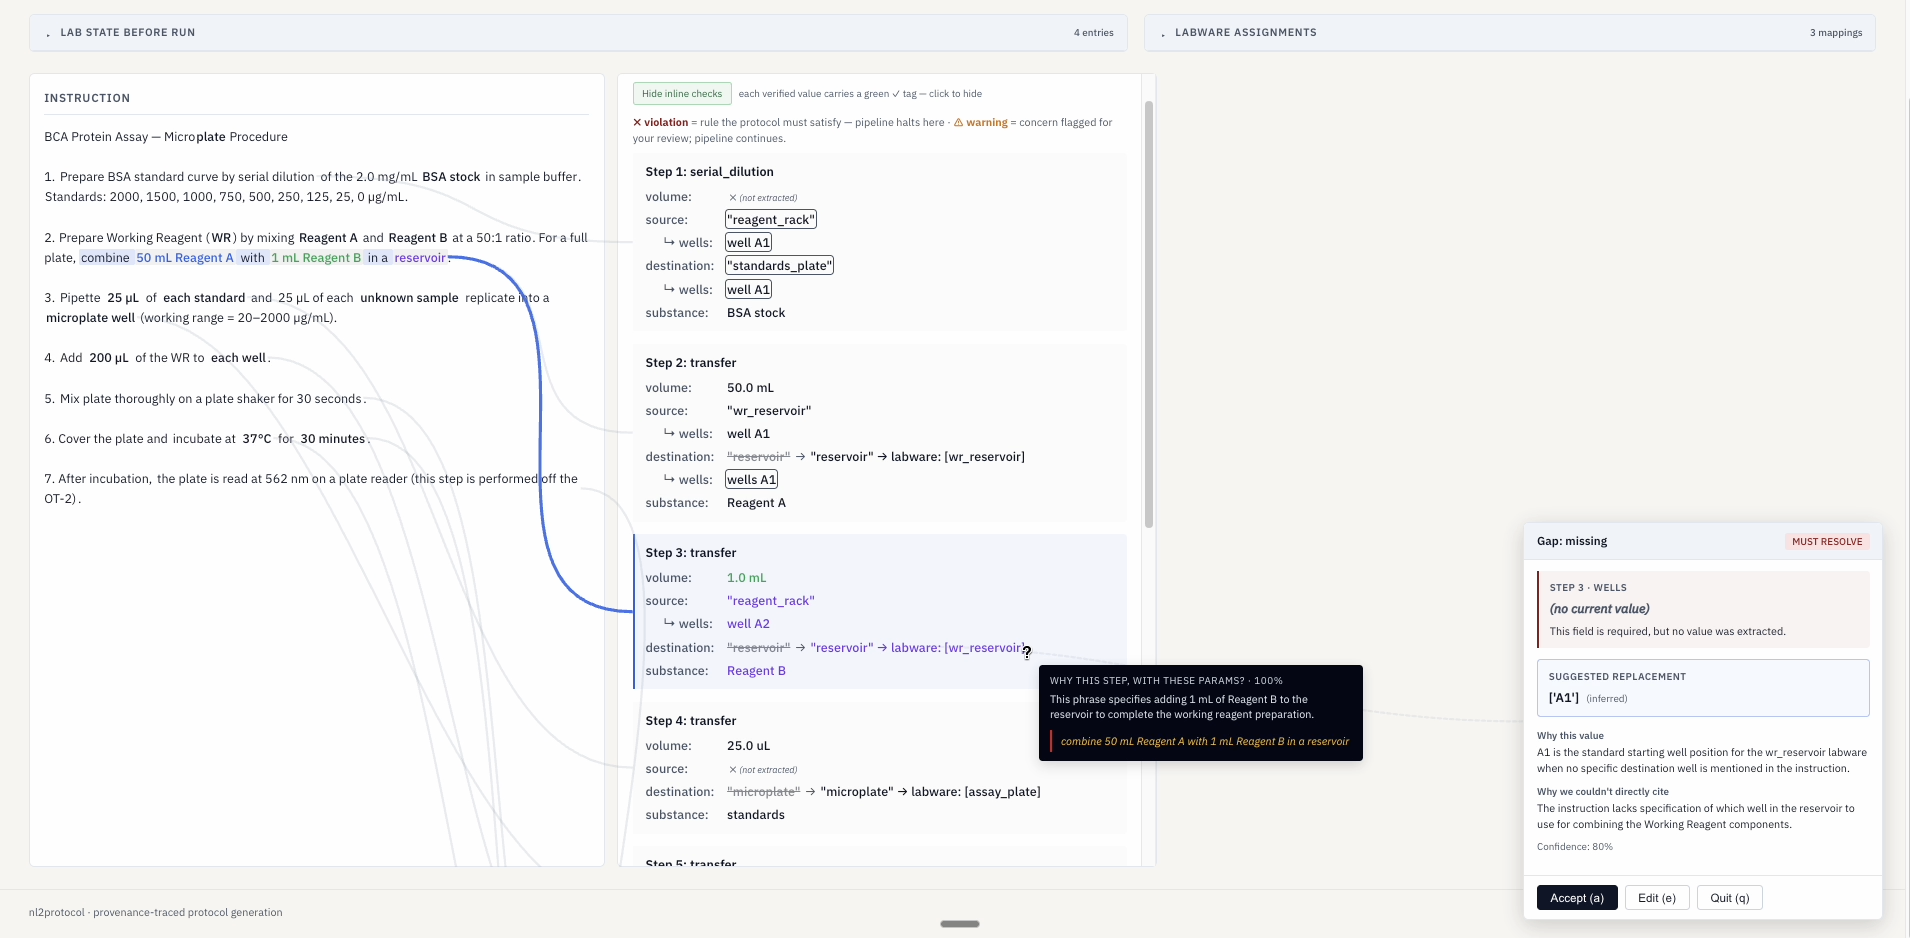Click the 25.0 uL volume in Step 4

pyautogui.click(x=748, y=745)
